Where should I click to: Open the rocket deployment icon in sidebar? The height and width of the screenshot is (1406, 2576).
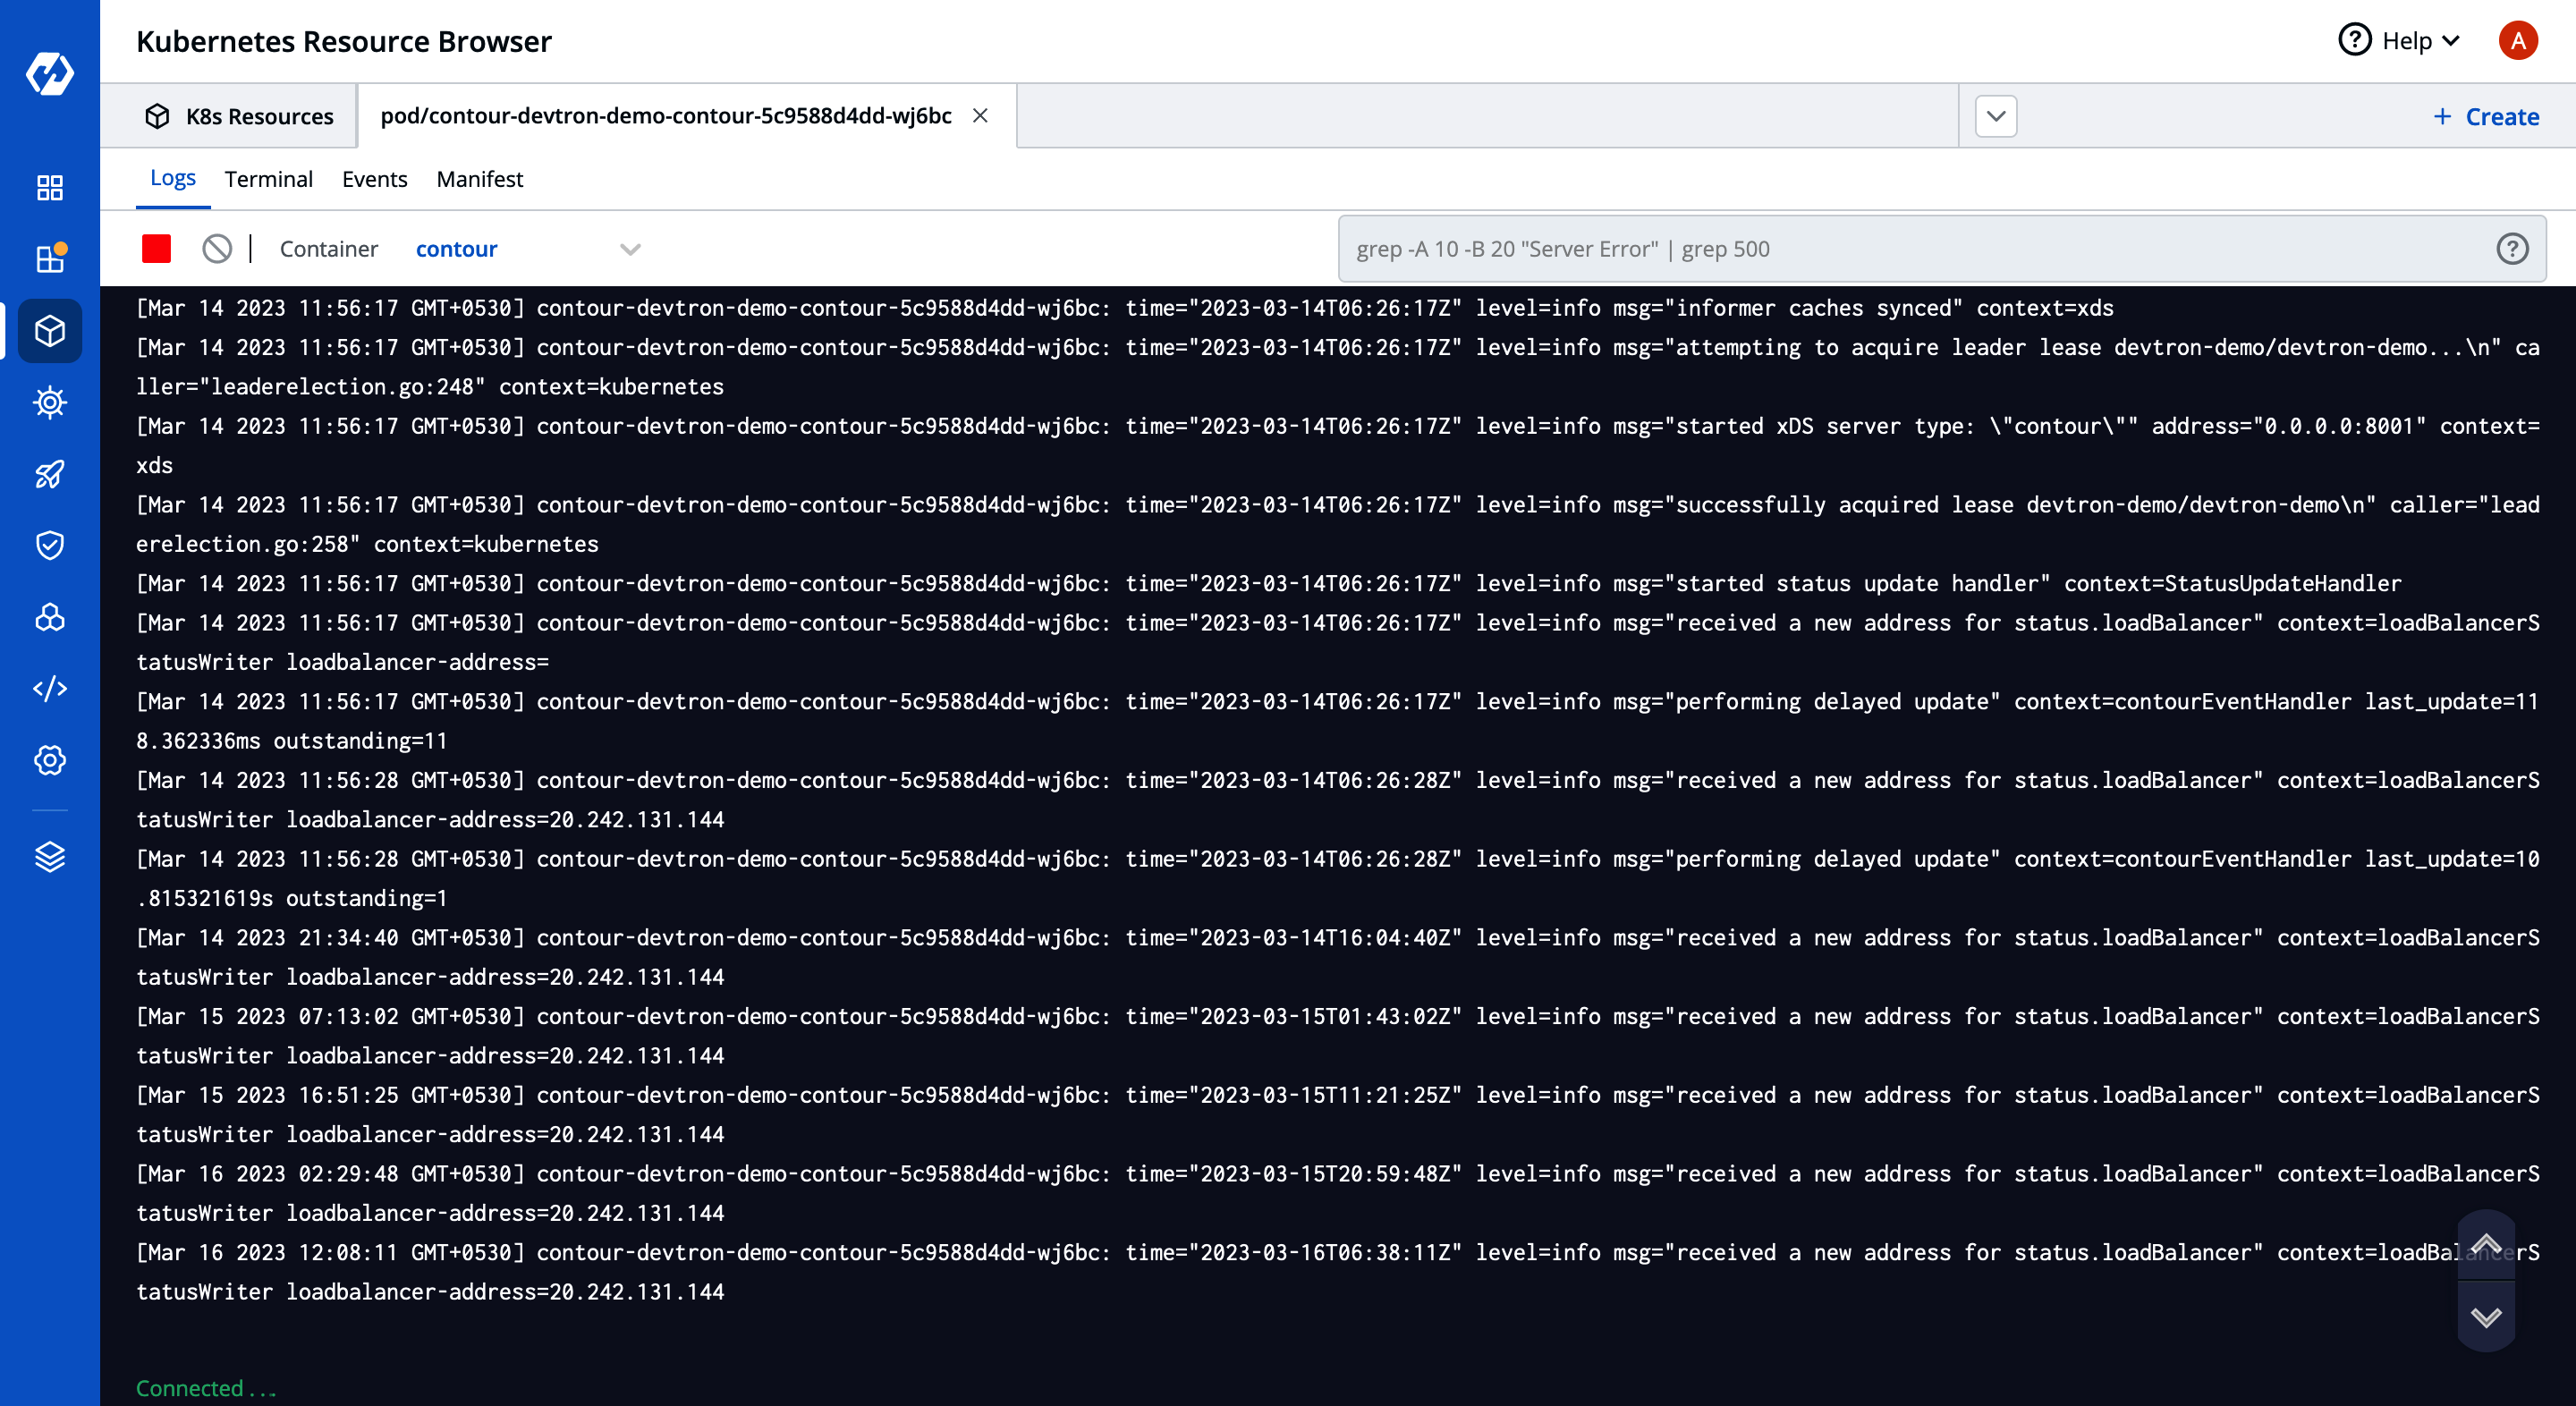(50, 474)
